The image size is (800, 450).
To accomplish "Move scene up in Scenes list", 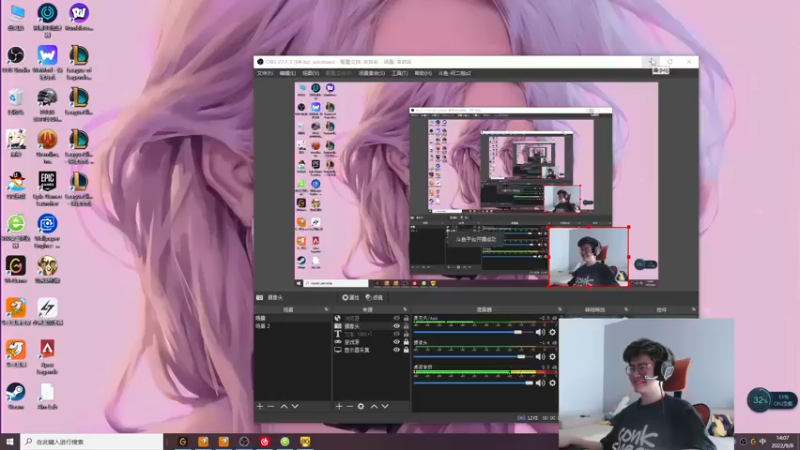I will pos(284,406).
